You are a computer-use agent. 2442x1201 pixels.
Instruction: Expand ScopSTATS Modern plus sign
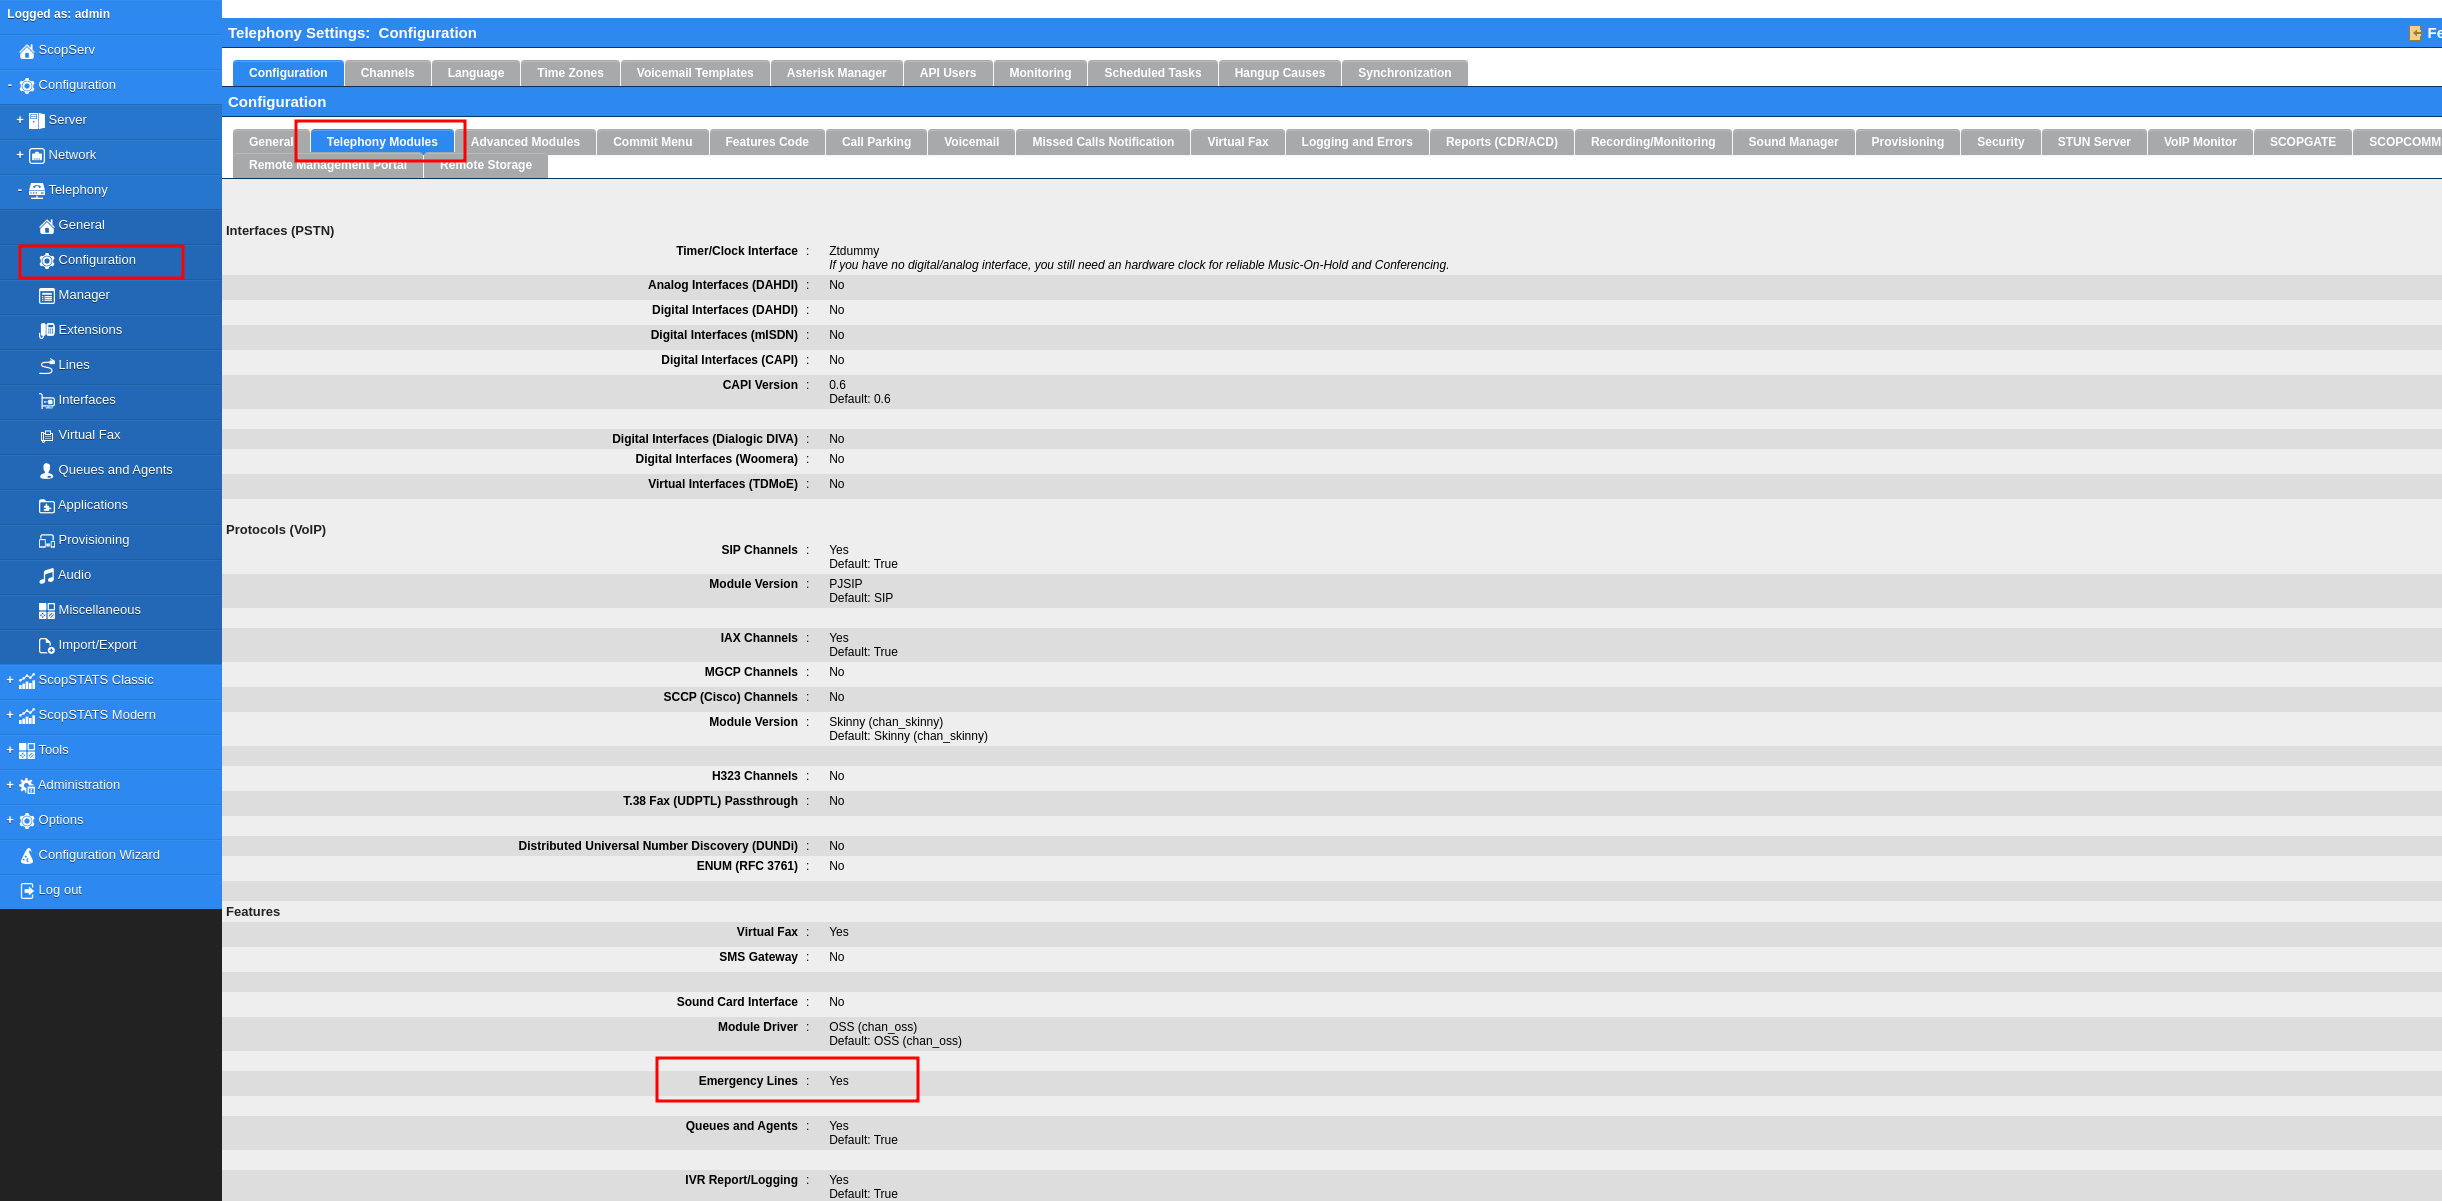10,715
